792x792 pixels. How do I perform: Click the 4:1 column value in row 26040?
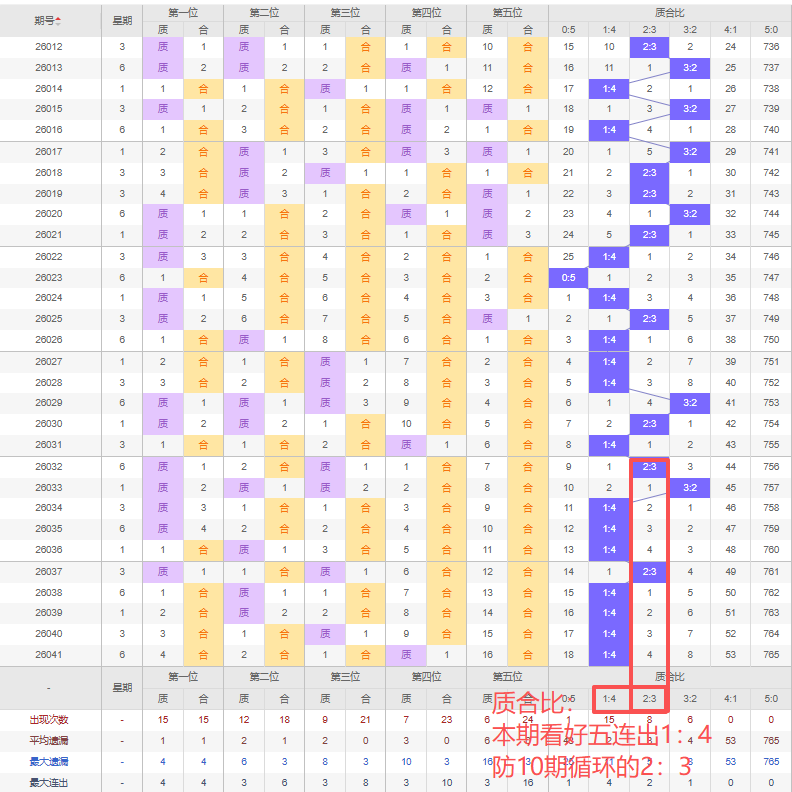coord(730,634)
